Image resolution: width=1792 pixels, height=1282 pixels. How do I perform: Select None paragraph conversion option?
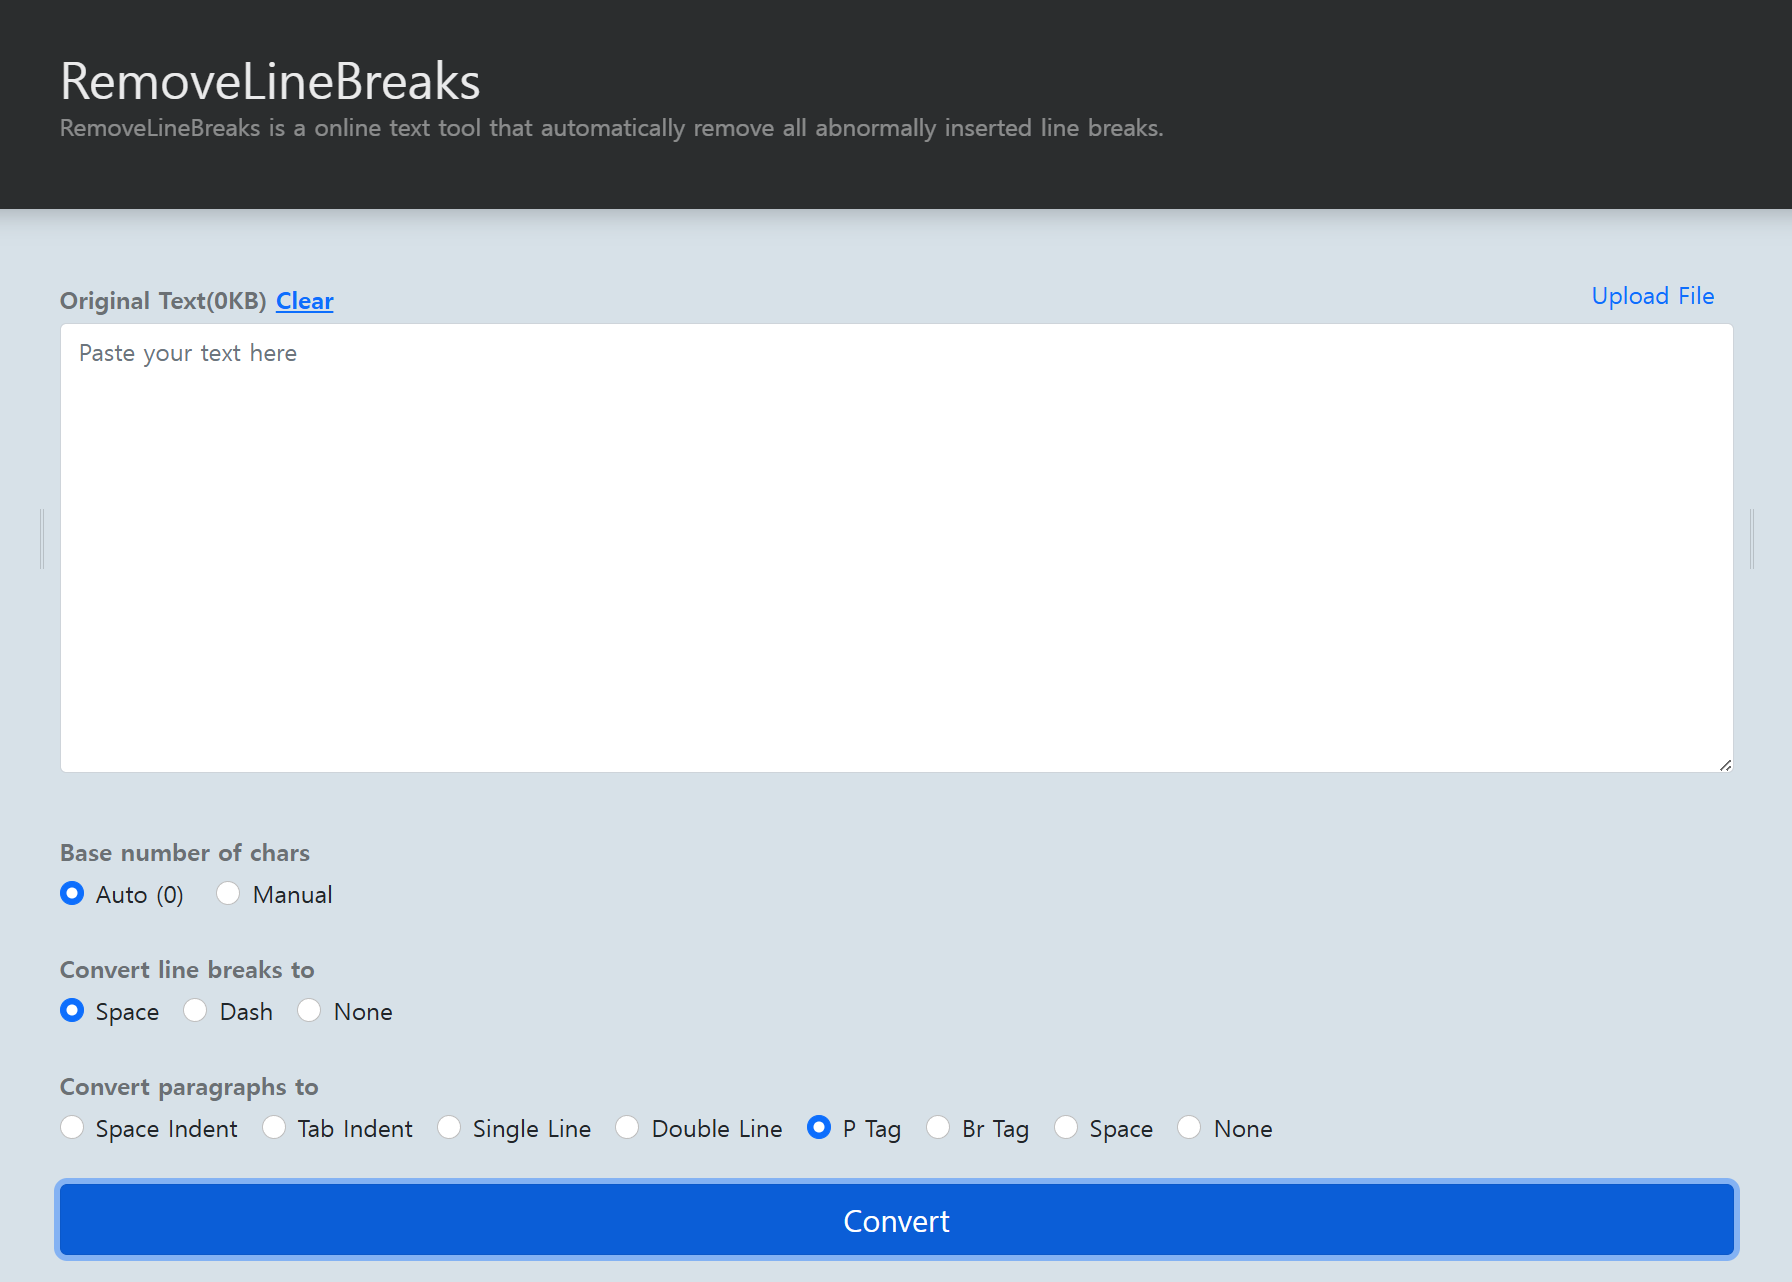click(1189, 1127)
